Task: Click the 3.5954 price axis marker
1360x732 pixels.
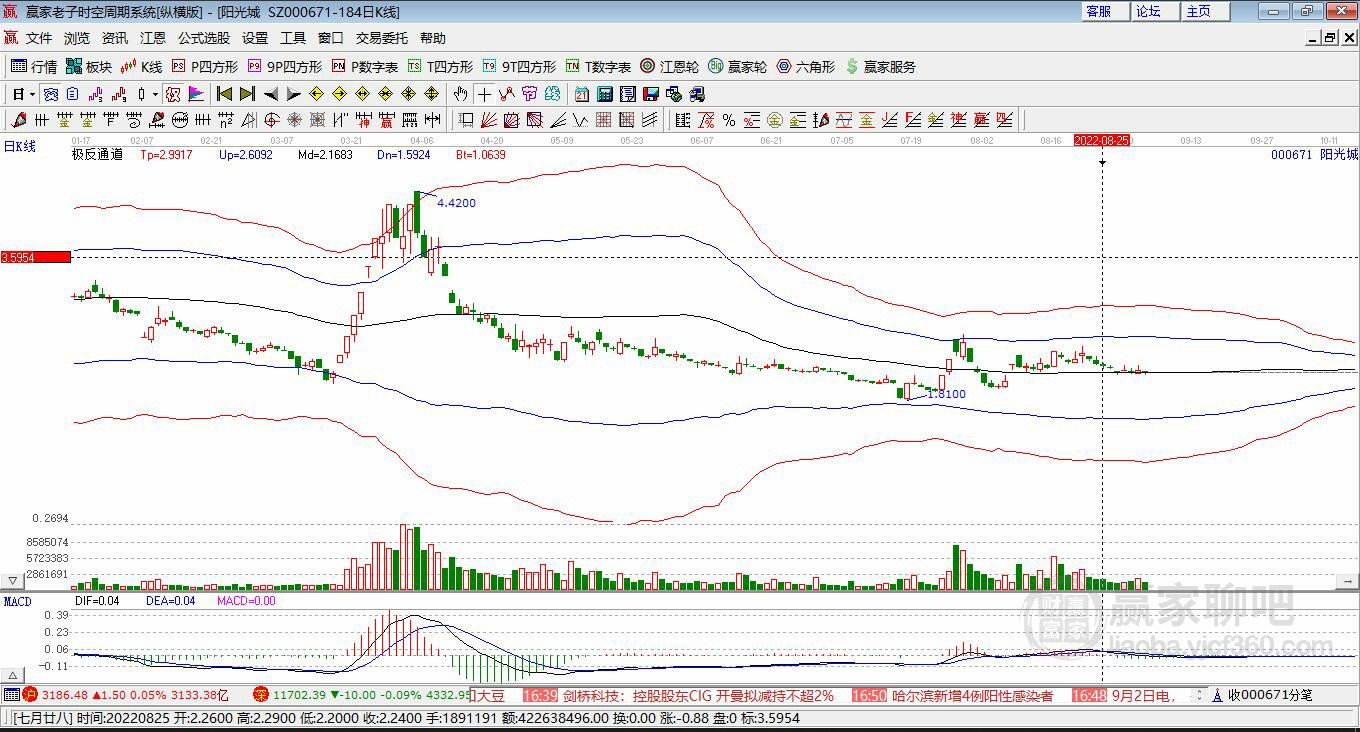Action: [x=35, y=257]
